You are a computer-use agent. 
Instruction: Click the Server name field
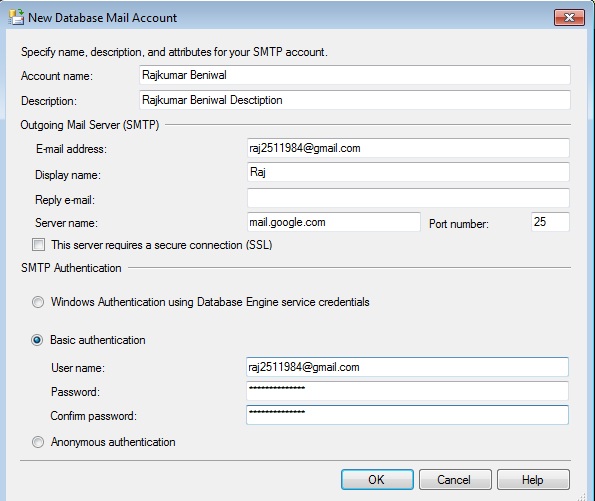coord(334,222)
